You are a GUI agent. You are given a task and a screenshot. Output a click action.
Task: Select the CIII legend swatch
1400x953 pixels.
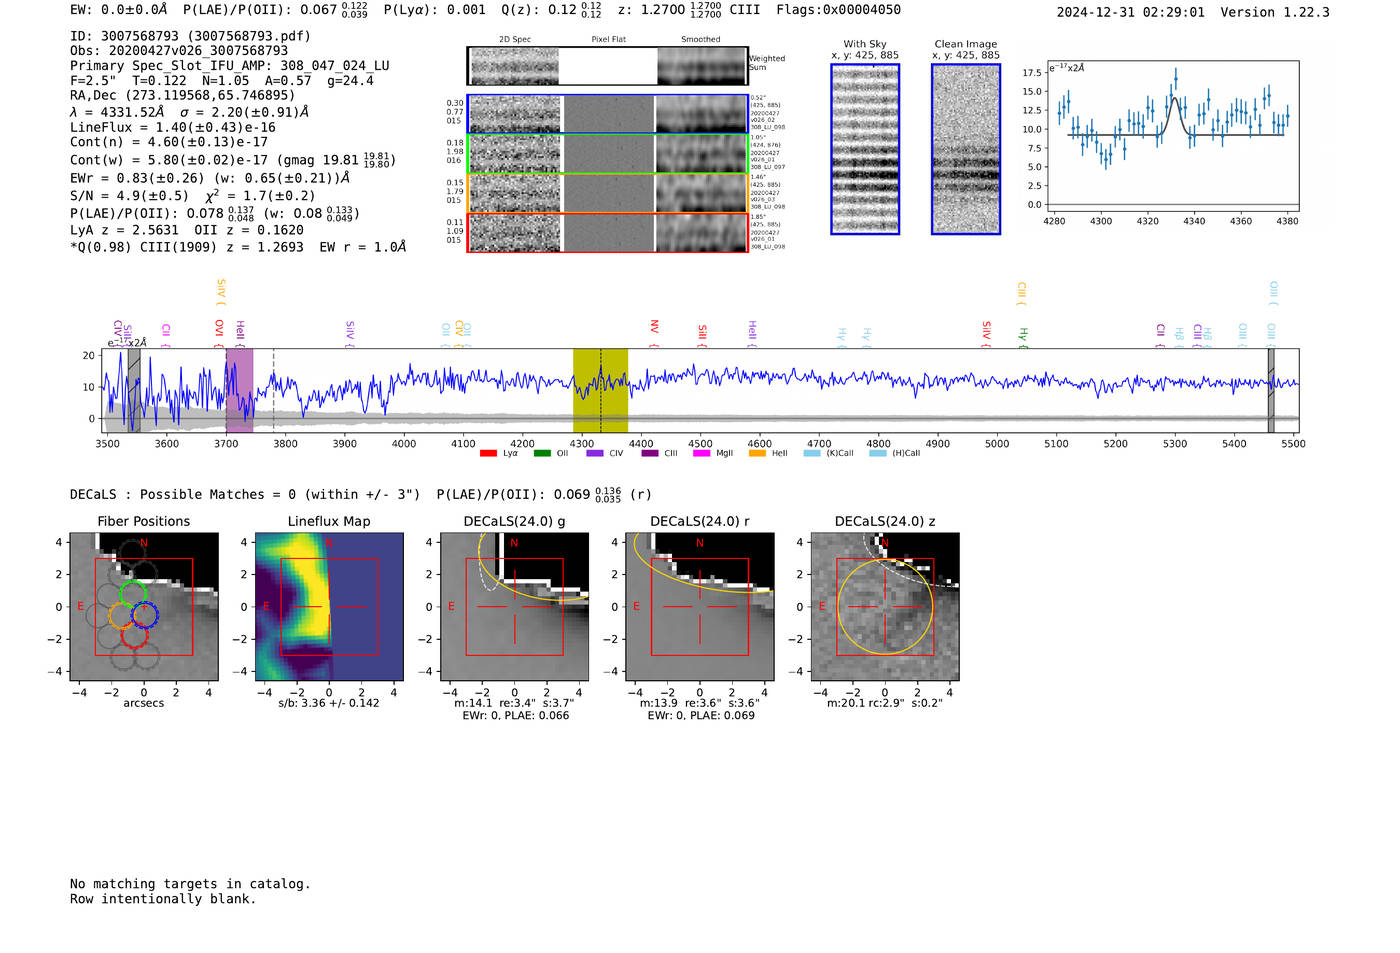click(650, 454)
